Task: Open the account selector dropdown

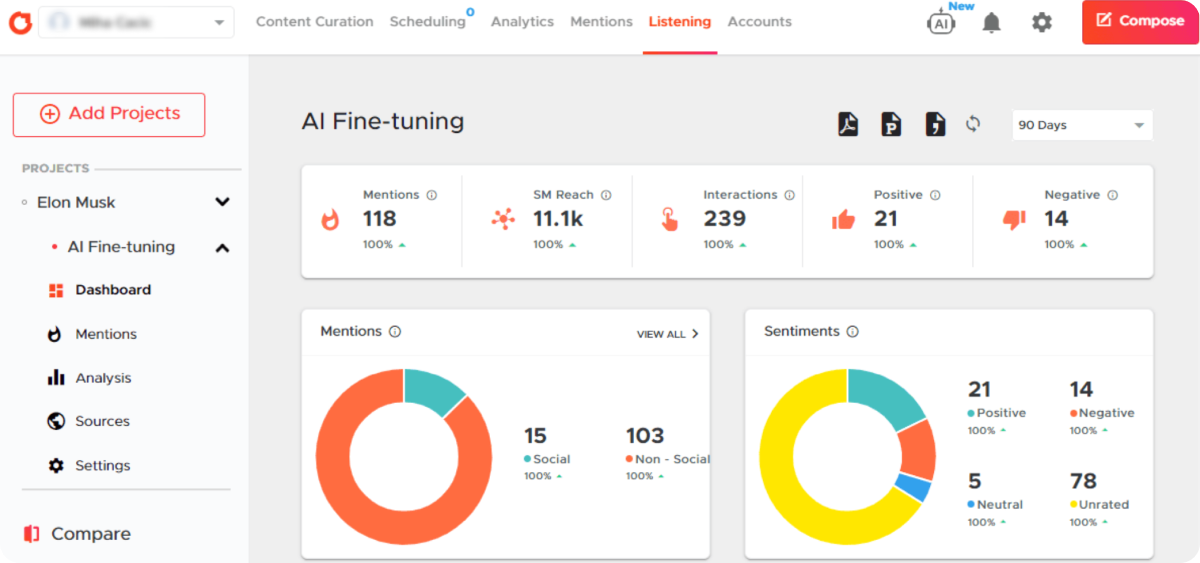Action: [136, 22]
